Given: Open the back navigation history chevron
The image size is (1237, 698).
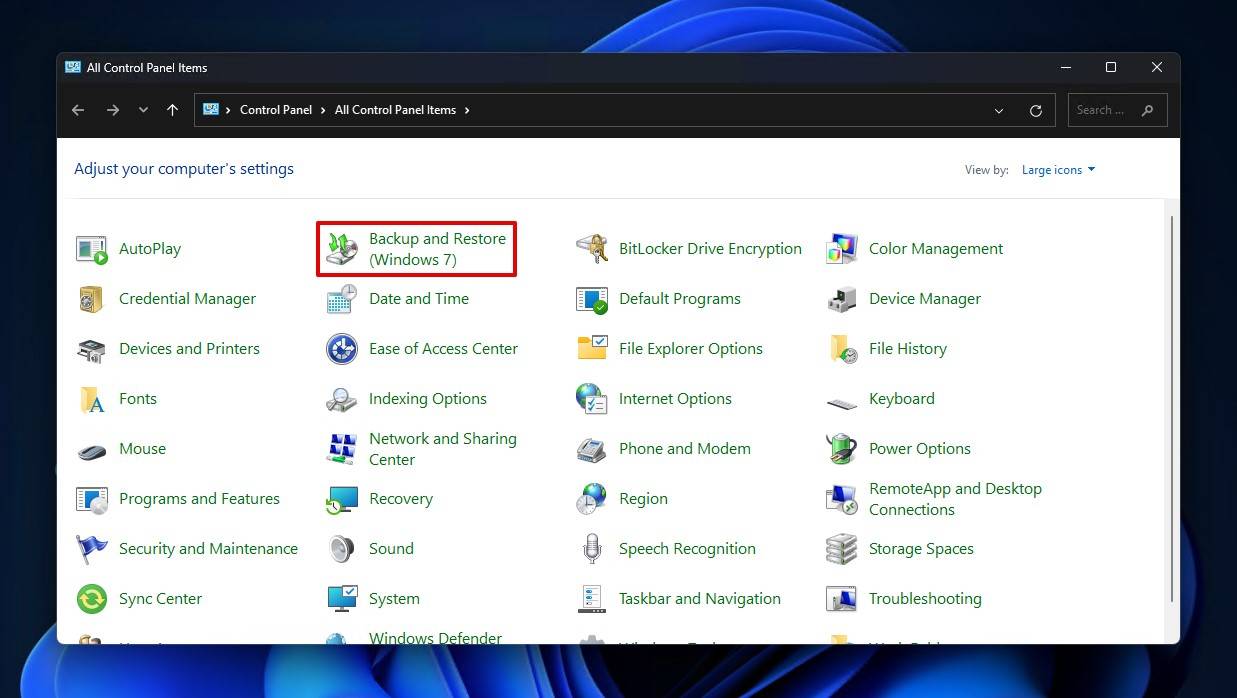Looking at the screenshot, I should pyautogui.click(x=142, y=110).
